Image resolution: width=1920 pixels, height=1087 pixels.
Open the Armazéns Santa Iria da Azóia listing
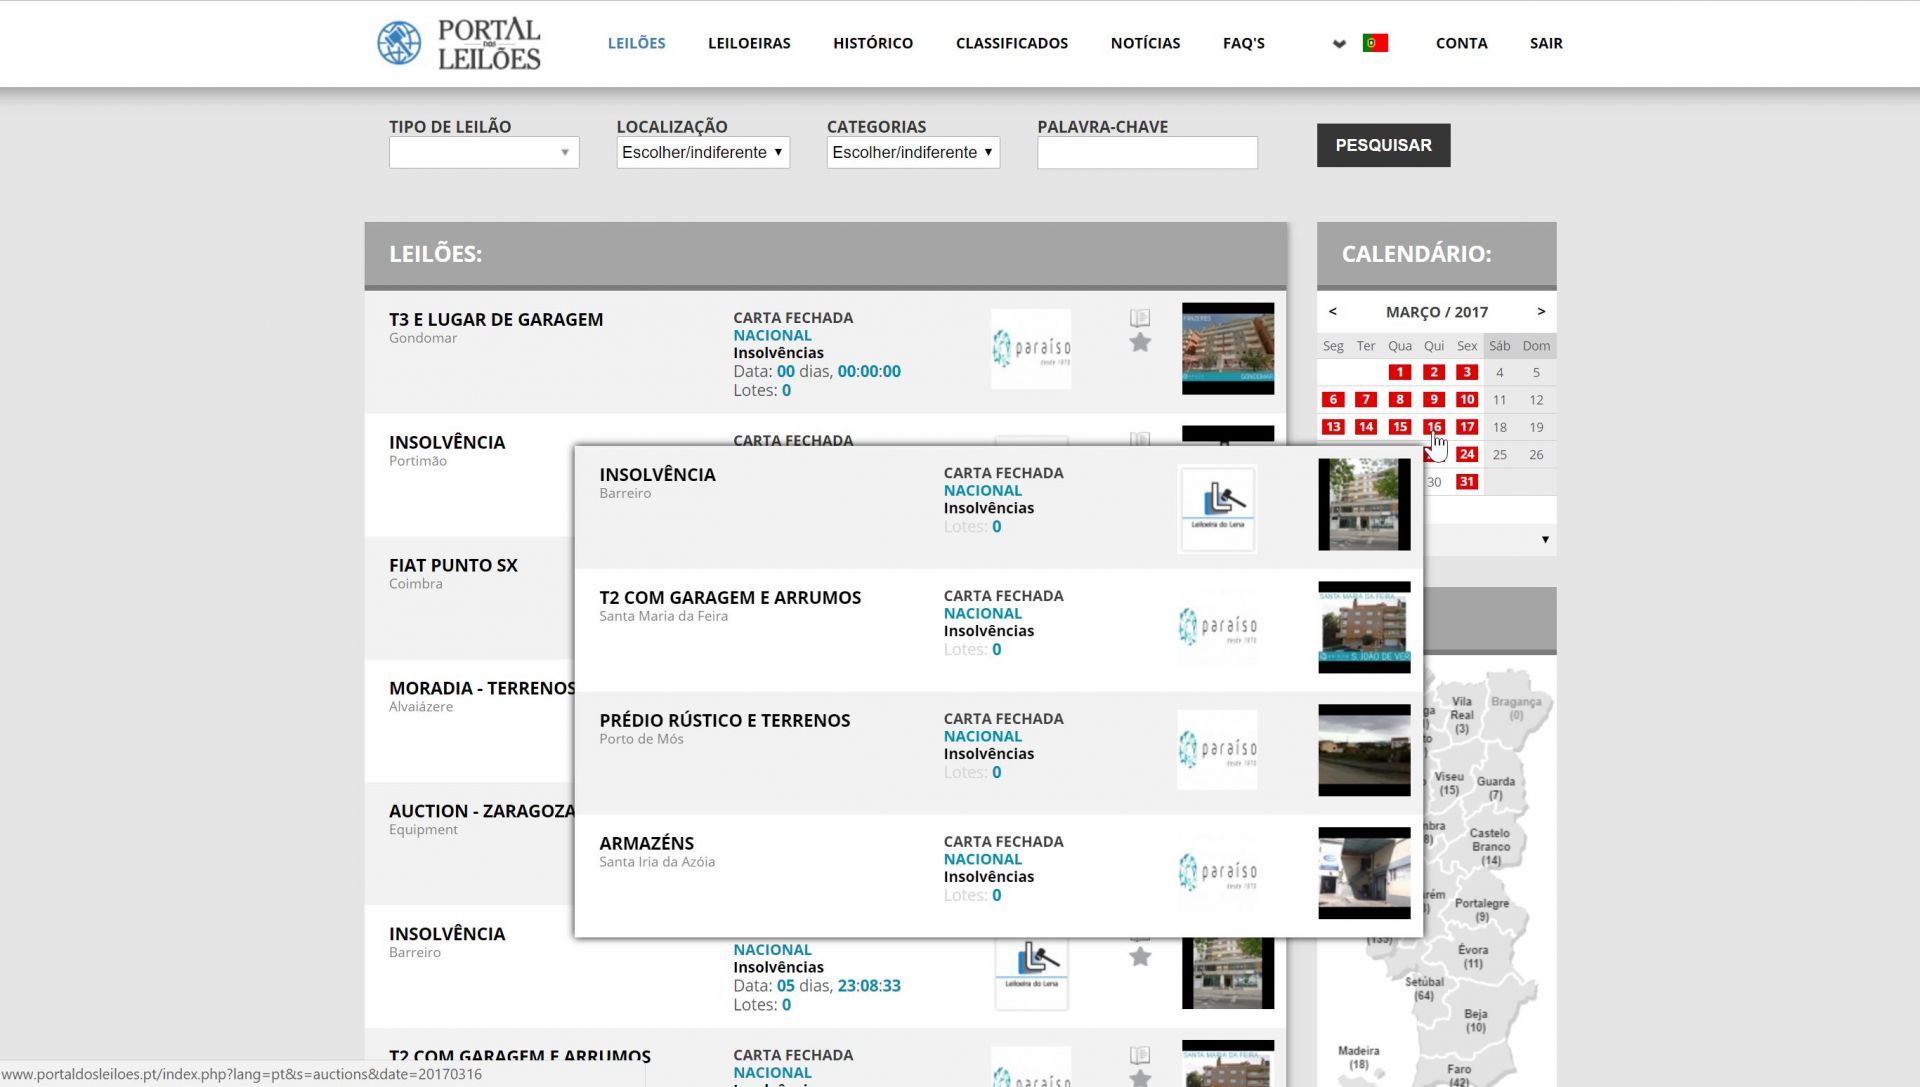[x=646, y=843]
